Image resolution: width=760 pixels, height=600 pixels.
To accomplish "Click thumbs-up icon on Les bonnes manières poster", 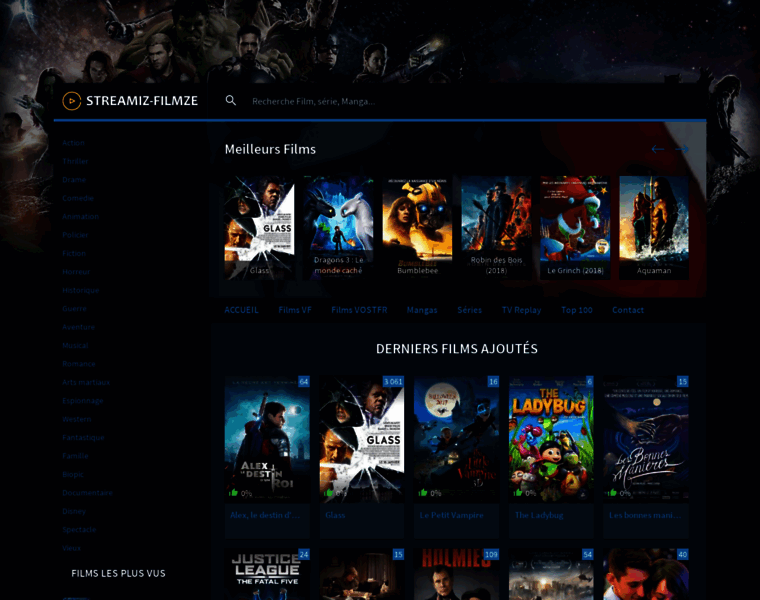I will pyautogui.click(x=613, y=493).
